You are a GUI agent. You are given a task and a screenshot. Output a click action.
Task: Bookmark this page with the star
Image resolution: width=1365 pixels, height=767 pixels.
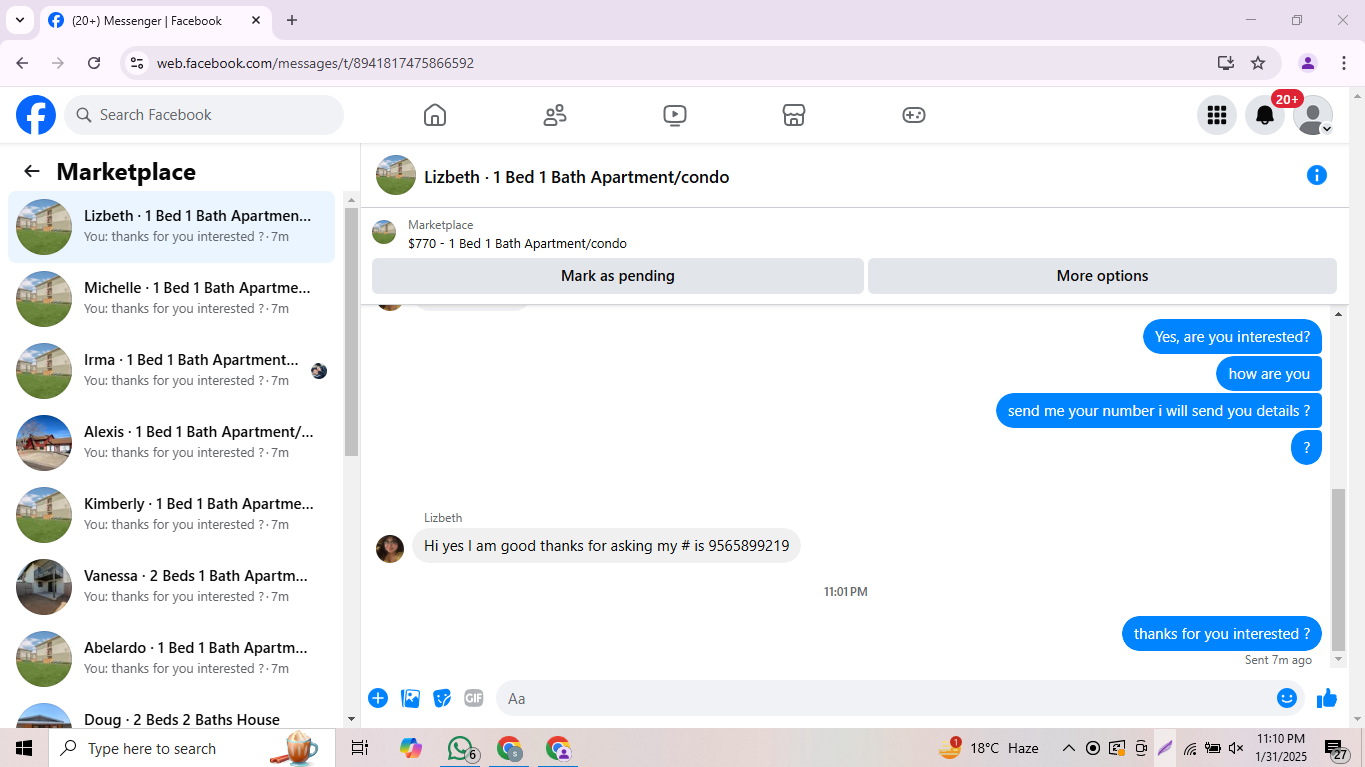1258,63
